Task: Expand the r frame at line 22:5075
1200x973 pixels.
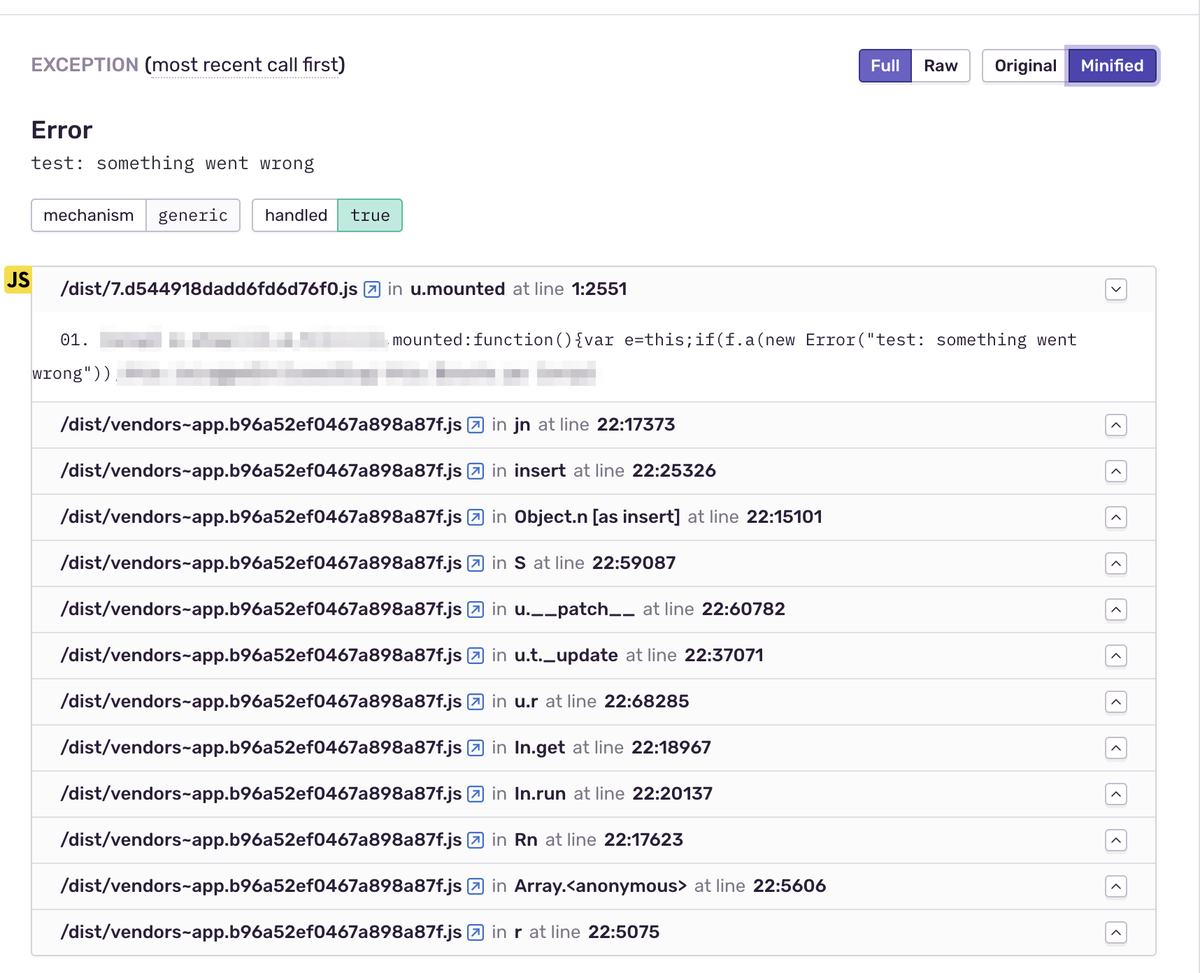Action: point(1116,932)
